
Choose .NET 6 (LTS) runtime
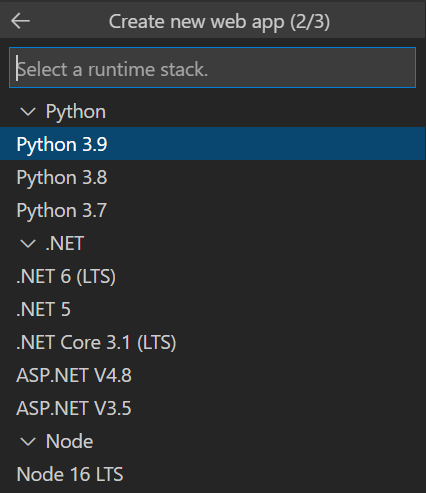(x=213, y=276)
